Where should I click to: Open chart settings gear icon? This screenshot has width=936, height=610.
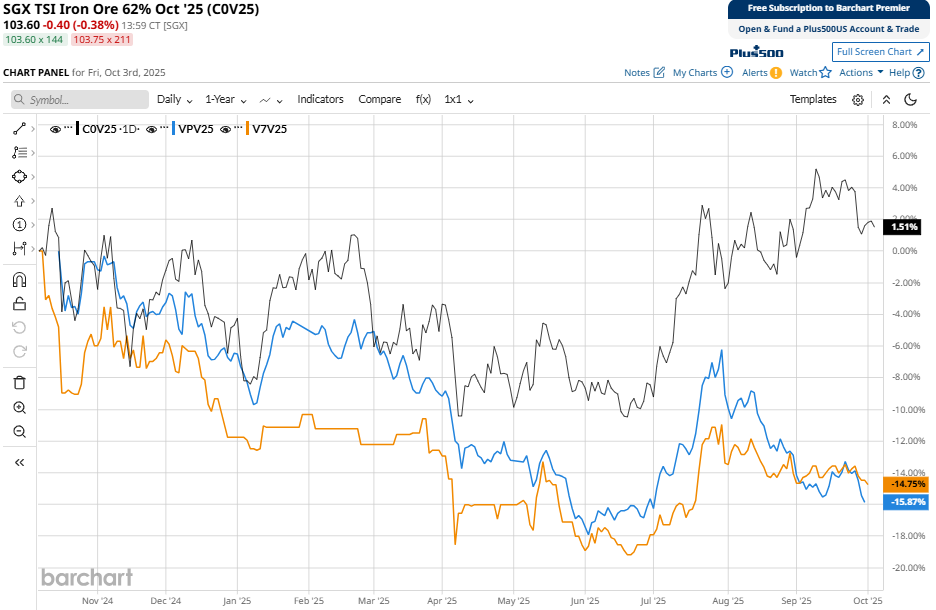click(857, 100)
